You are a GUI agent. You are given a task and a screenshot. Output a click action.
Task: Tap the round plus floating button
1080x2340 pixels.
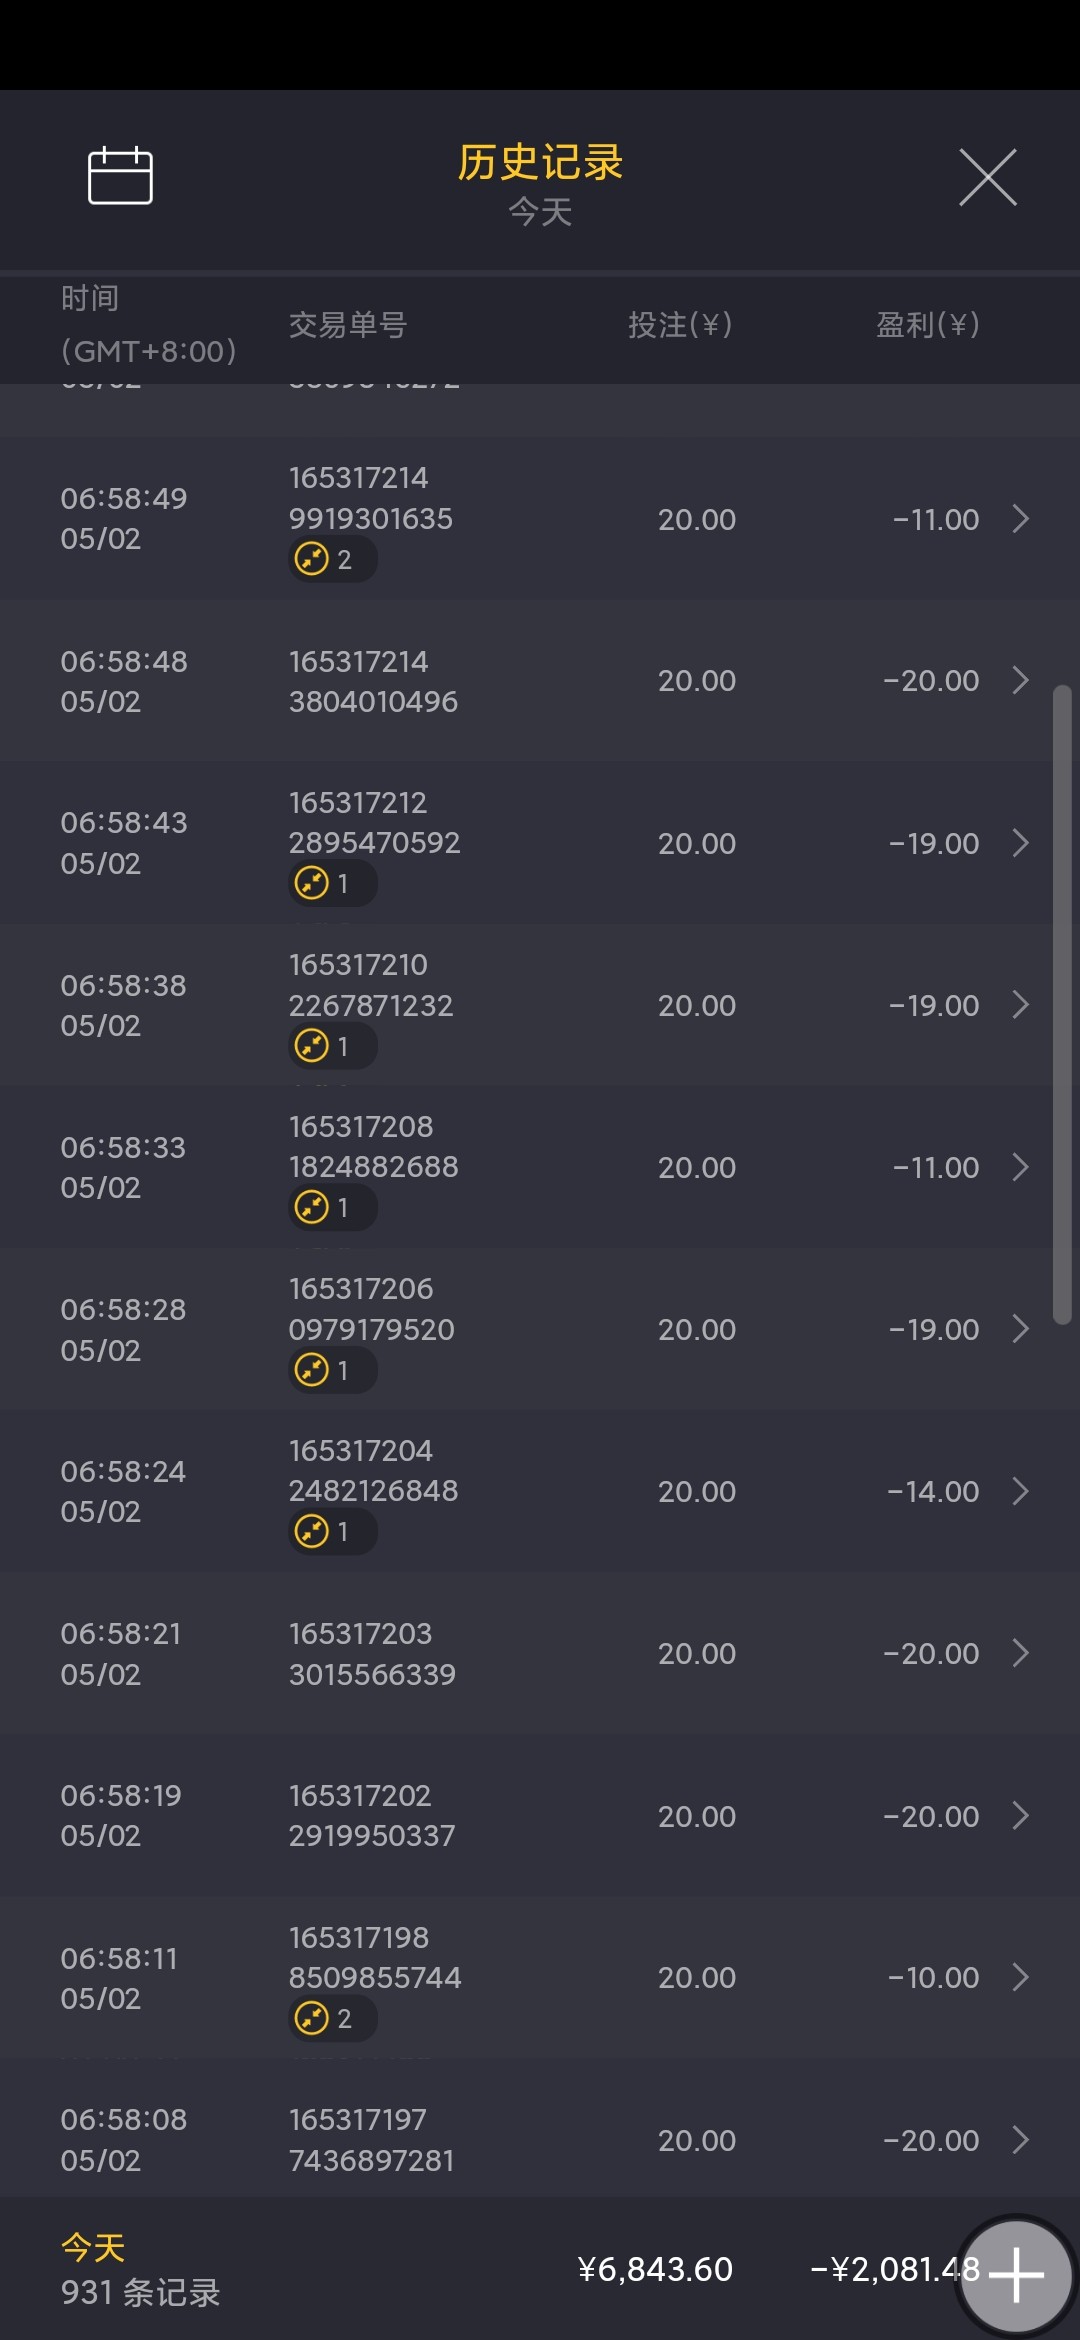coord(1016,2275)
